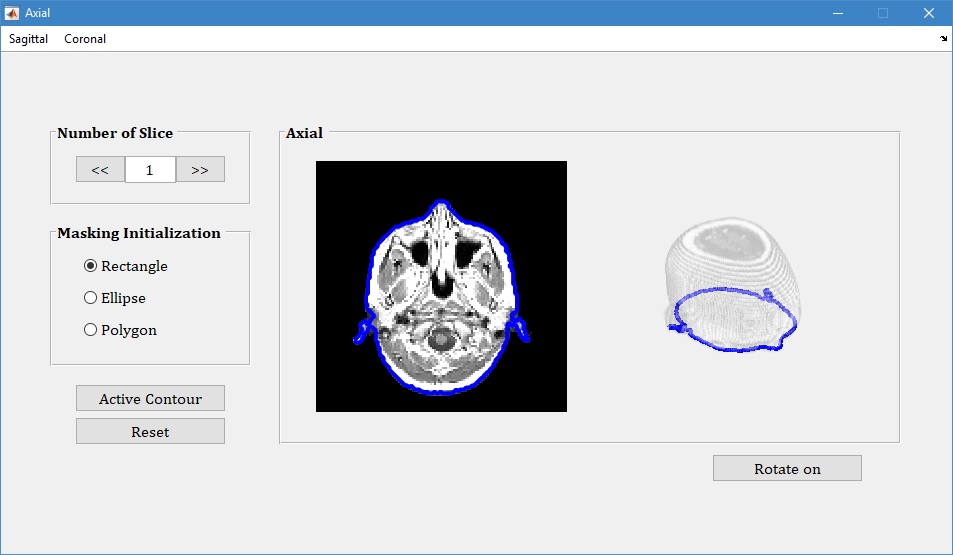
Task: Open the Sagittal menu
Action: click(29, 39)
